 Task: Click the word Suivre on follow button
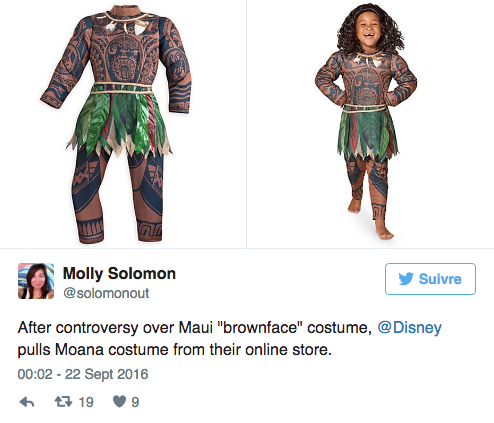pos(440,279)
